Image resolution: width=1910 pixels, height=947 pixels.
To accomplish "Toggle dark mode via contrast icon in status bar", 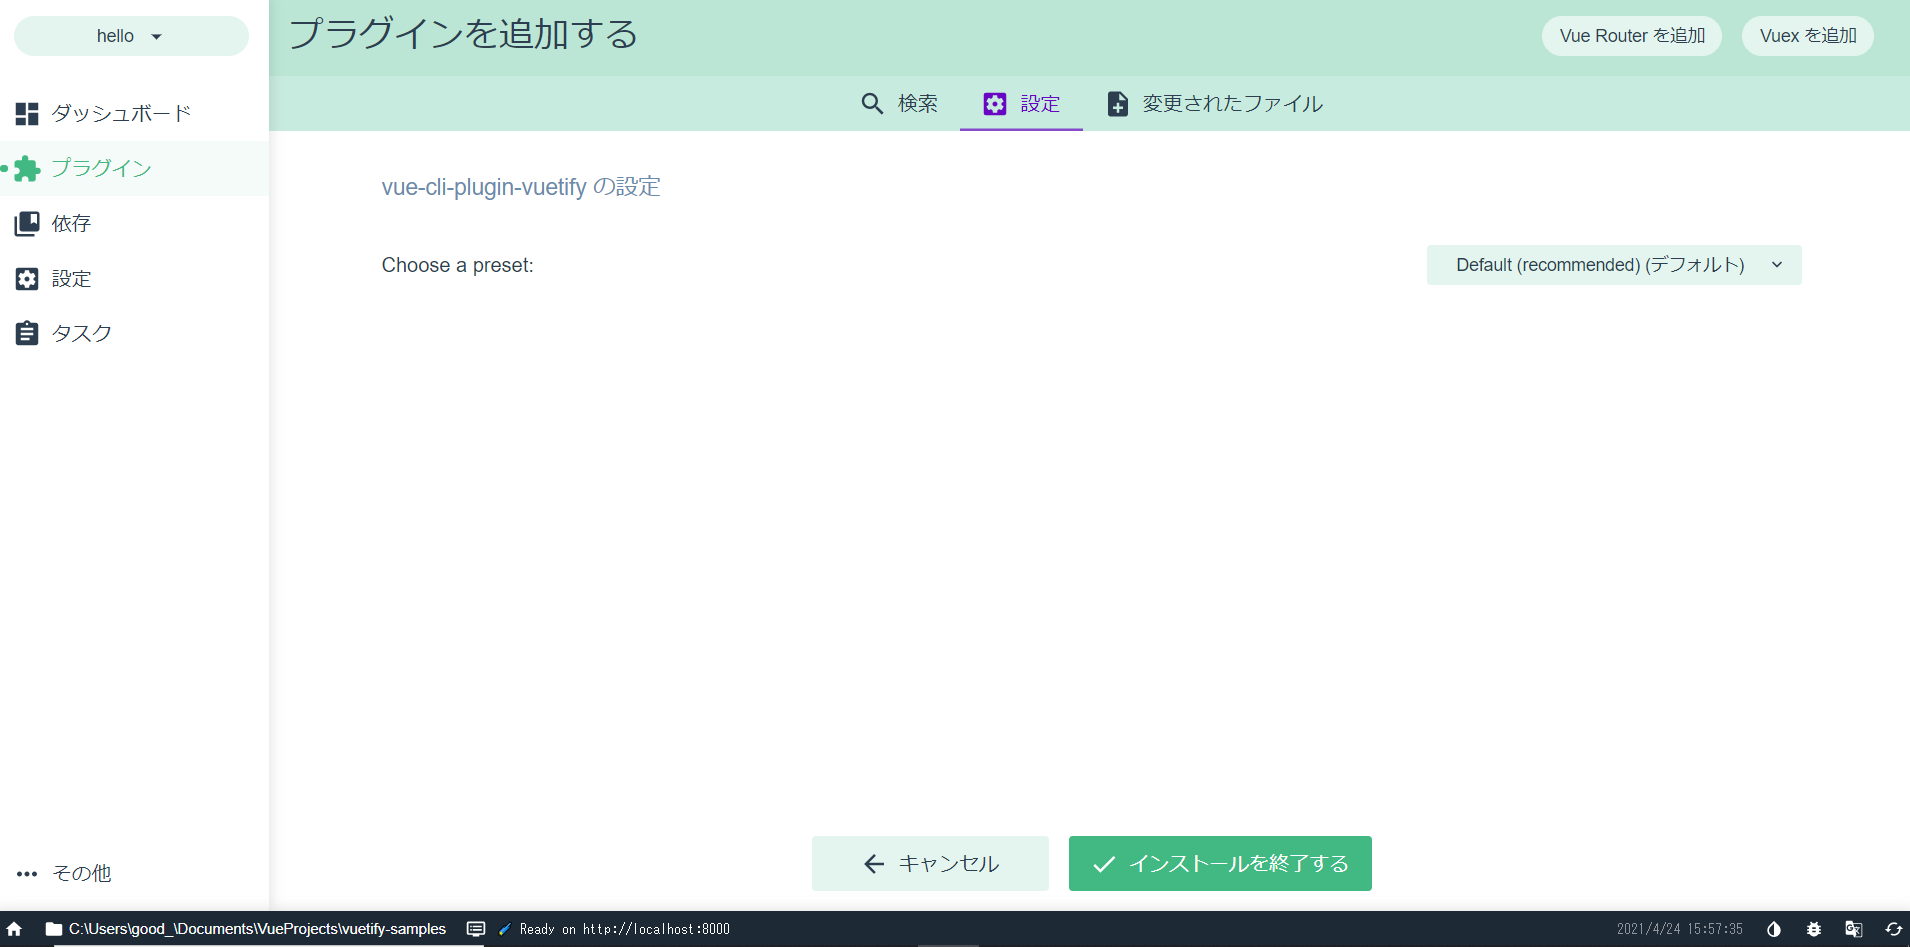I will [x=1774, y=929].
